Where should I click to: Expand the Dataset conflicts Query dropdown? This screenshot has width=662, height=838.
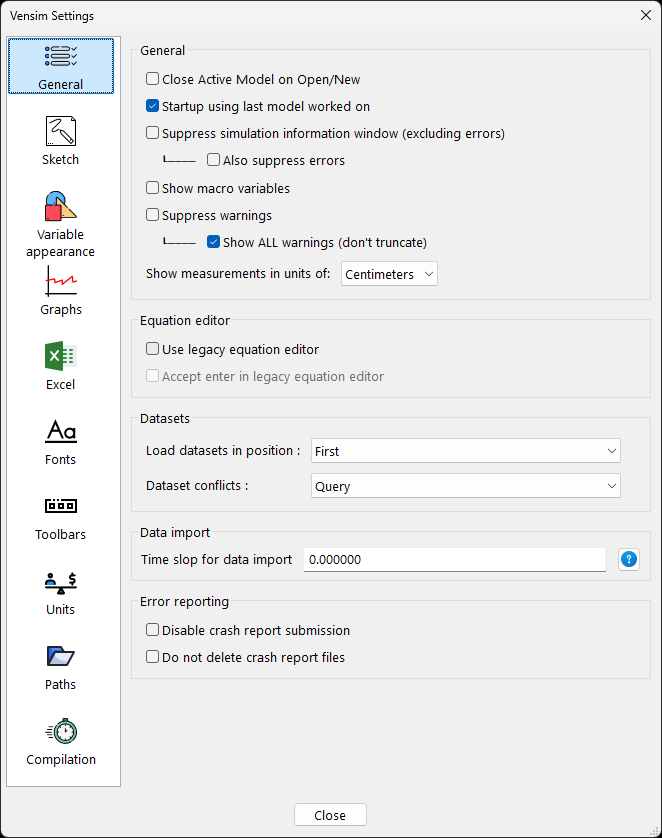pos(466,486)
